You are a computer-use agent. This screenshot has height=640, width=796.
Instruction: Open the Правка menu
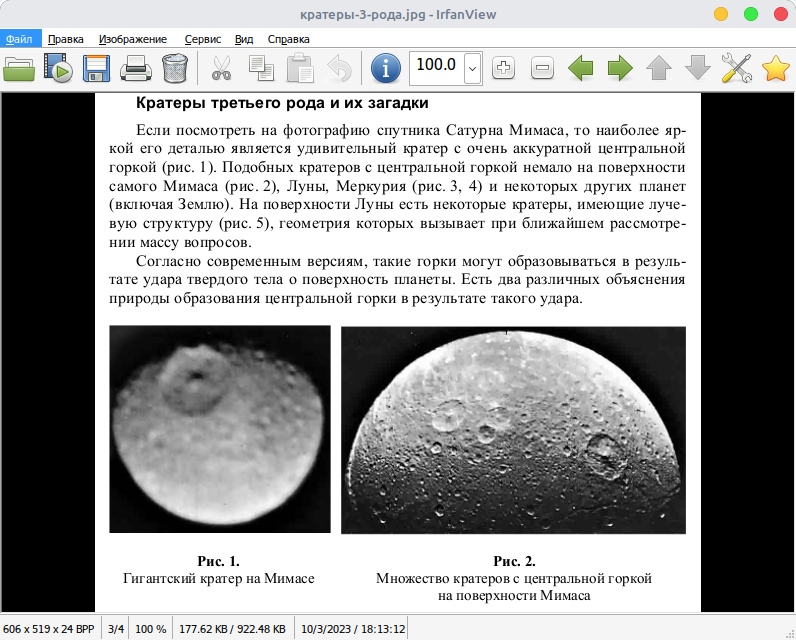tap(65, 39)
